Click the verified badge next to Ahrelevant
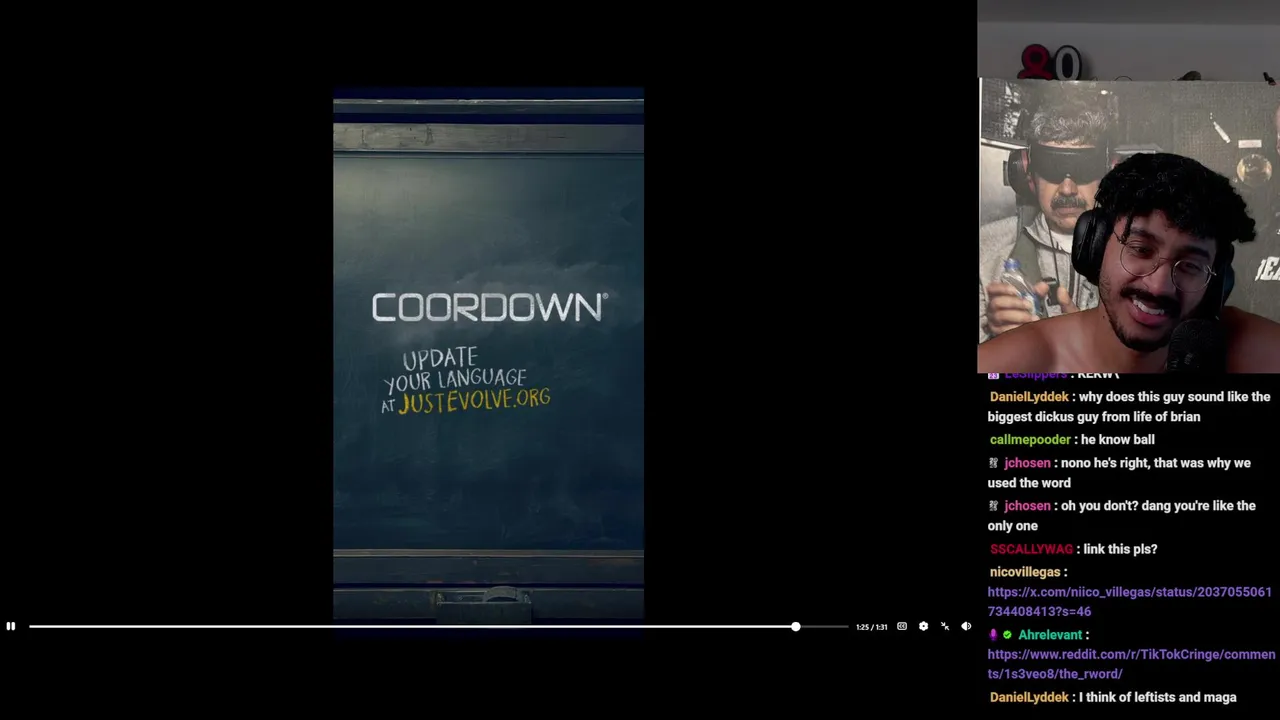Viewport: 1280px width, 720px height. 1007,635
